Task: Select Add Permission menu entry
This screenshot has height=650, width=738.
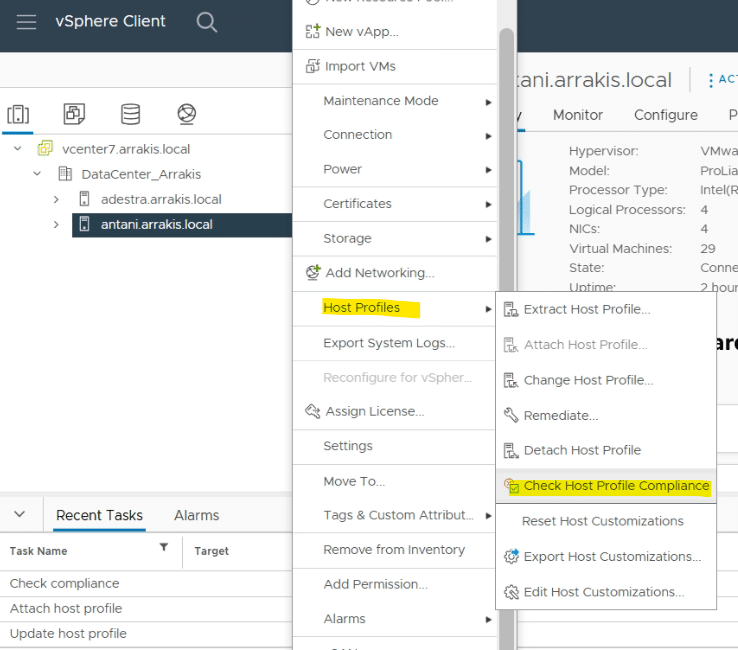Action: [x=394, y=584]
